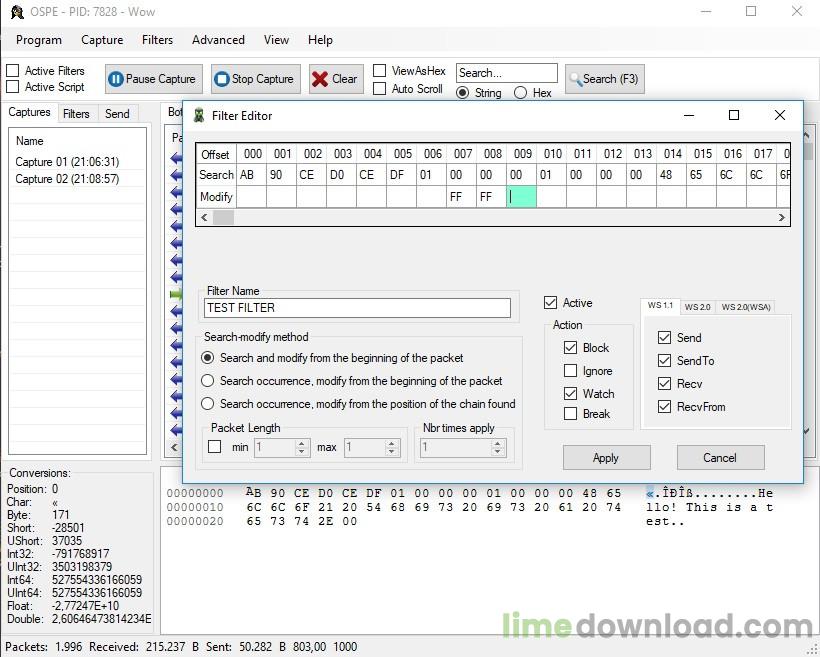Clear the captured packets
This screenshot has width=820, height=657.
336,79
